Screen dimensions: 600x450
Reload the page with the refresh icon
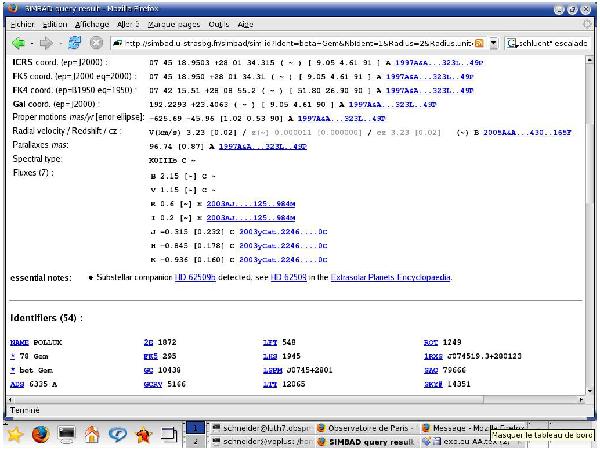(x=73, y=43)
